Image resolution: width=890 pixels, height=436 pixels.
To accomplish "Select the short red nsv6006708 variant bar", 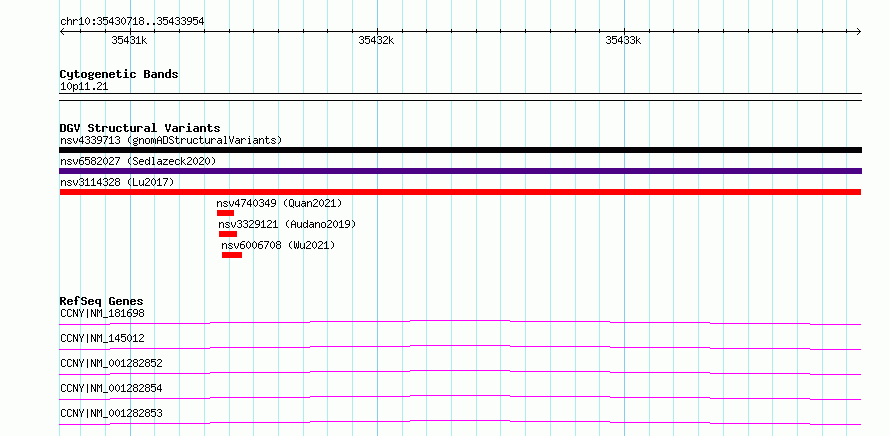I will tap(232, 255).
